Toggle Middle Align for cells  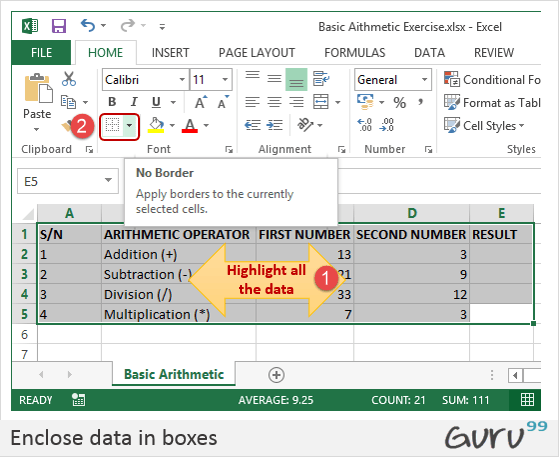point(274,79)
